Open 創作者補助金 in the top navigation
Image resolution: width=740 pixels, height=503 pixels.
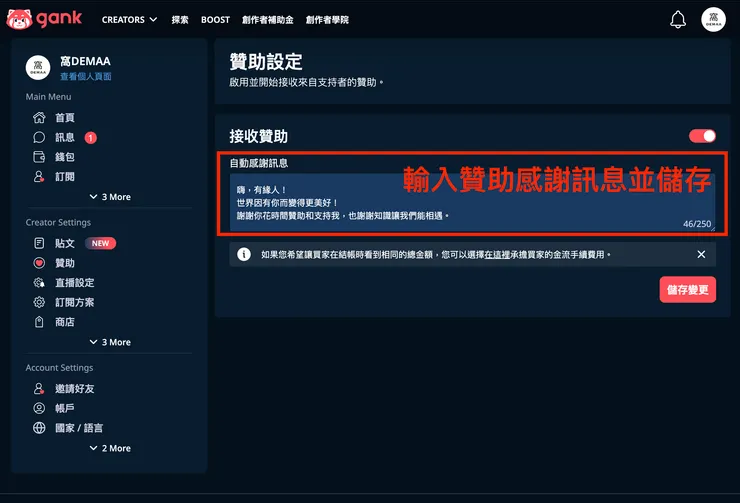point(268,20)
